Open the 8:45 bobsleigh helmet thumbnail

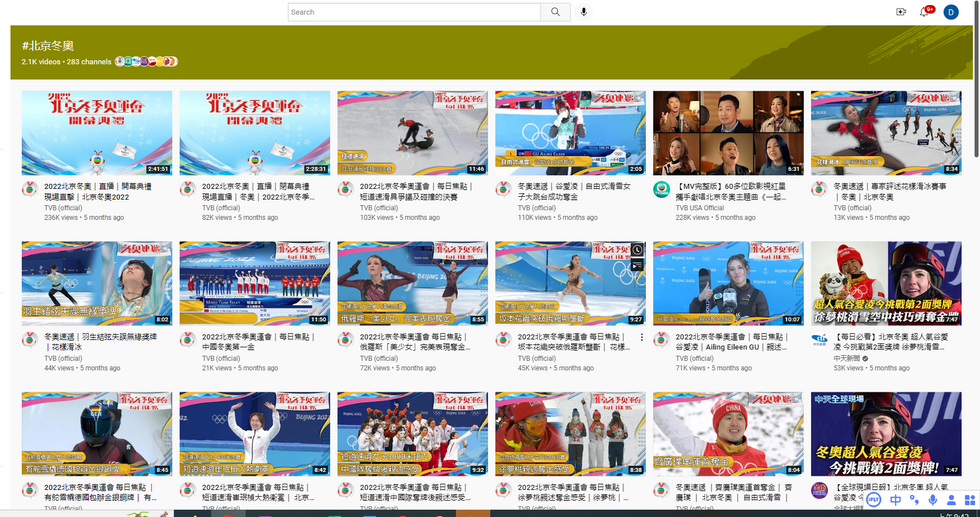[97, 434]
